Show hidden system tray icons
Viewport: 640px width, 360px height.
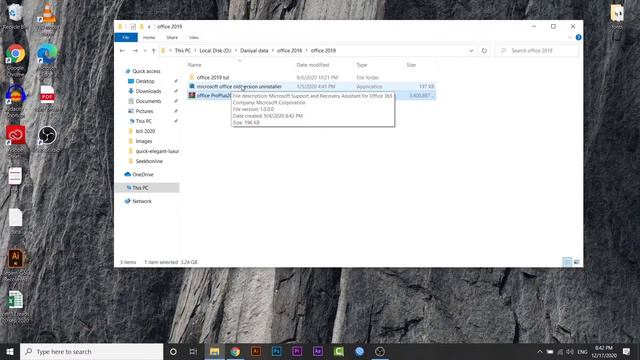click(x=540, y=351)
